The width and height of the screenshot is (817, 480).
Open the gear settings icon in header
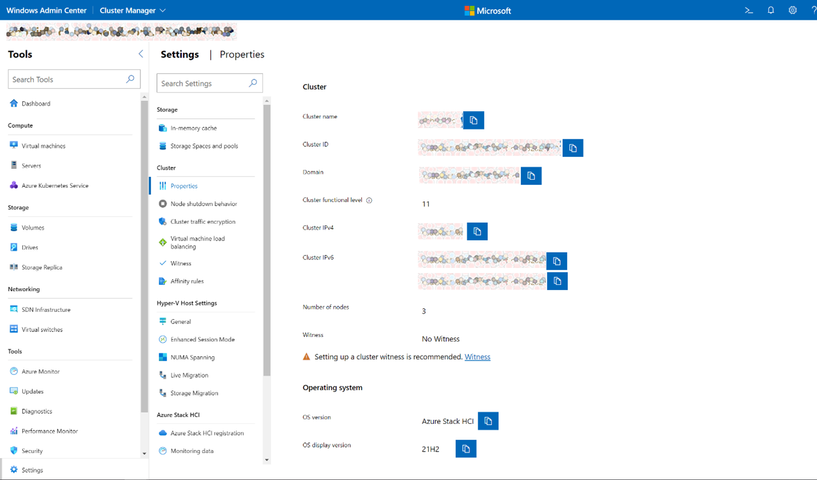[x=793, y=10]
